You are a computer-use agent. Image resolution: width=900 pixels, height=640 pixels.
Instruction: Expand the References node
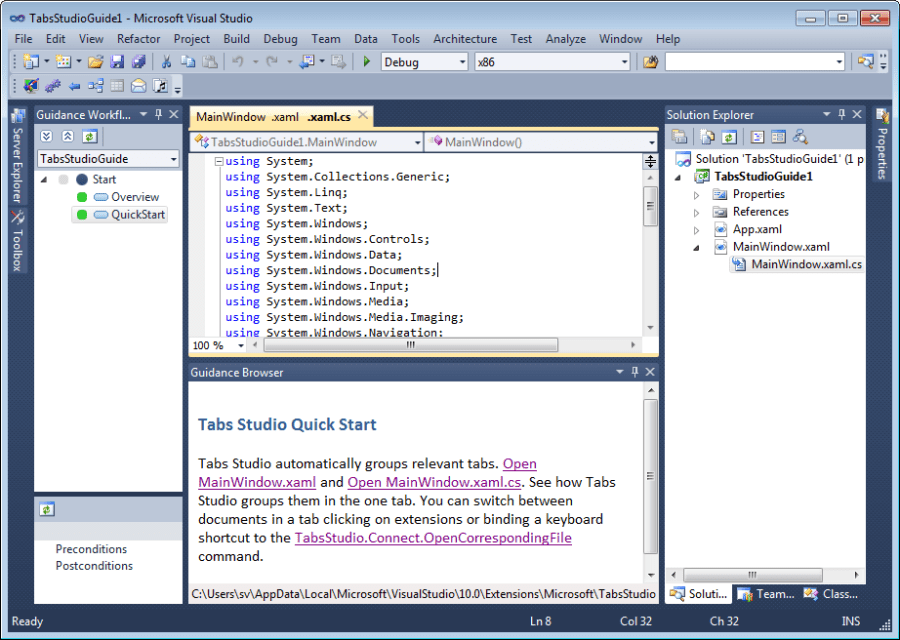[x=698, y=211]
